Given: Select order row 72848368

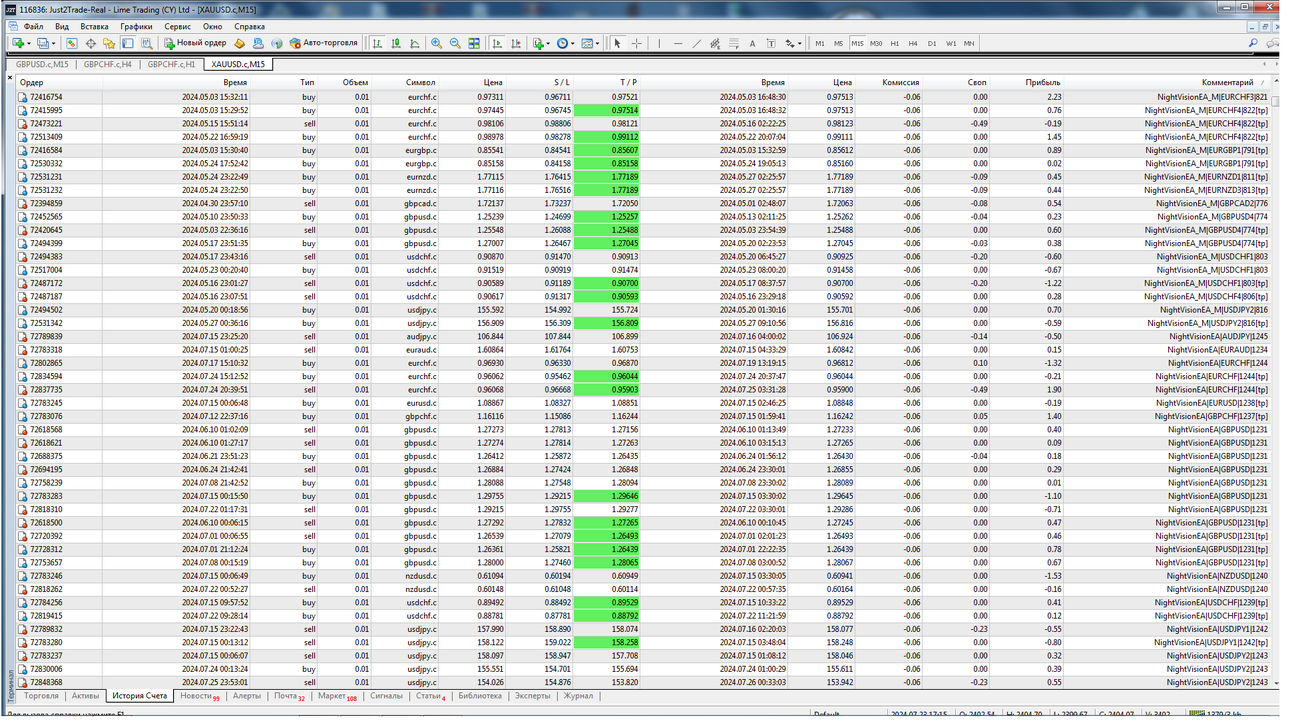Looking at the screenshot, I should coord(643,682).
